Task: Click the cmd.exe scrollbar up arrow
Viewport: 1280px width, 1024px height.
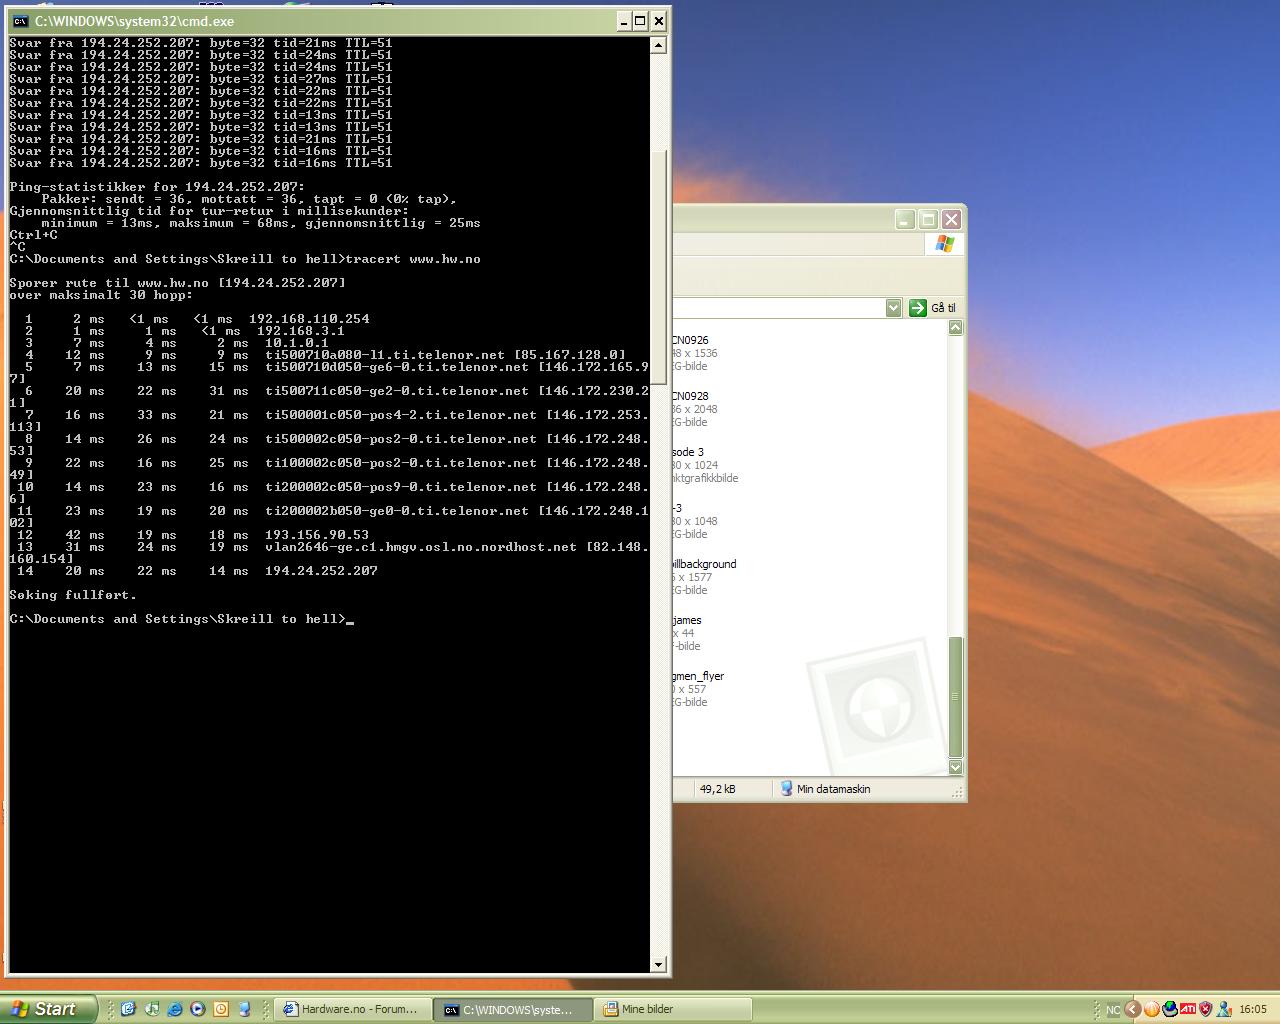Action: coord(658,45)
